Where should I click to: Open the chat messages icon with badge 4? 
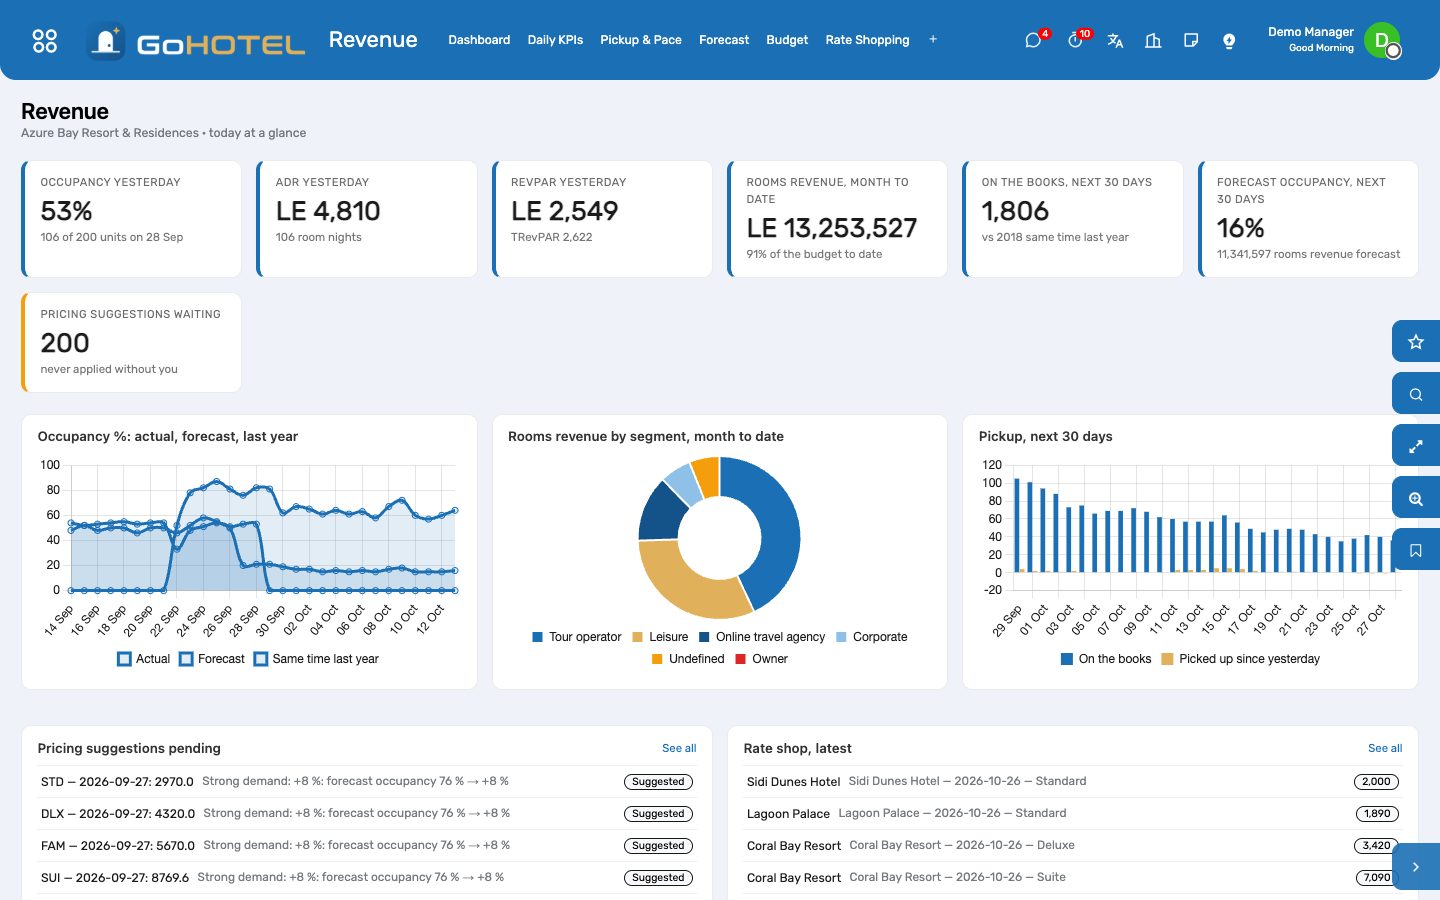coord(1034,40)
